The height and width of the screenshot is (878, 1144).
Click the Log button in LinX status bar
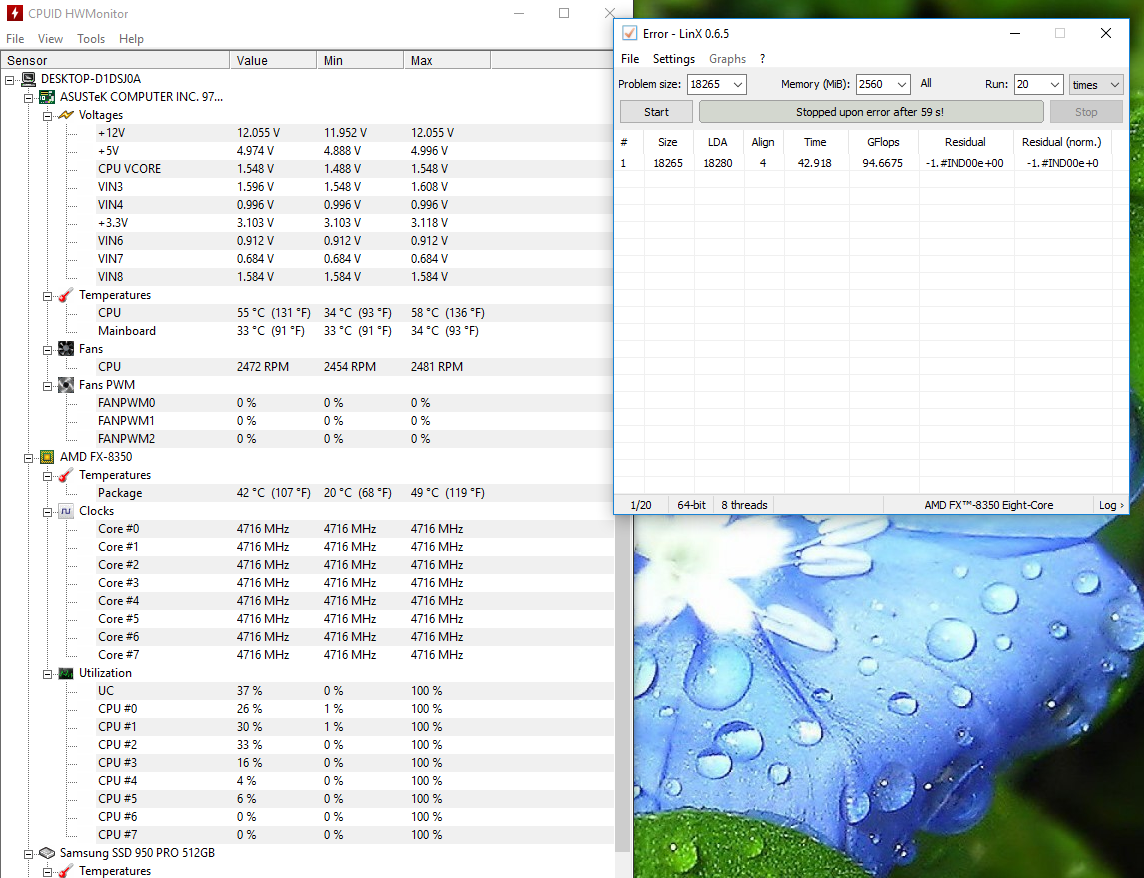point(1111,505)
